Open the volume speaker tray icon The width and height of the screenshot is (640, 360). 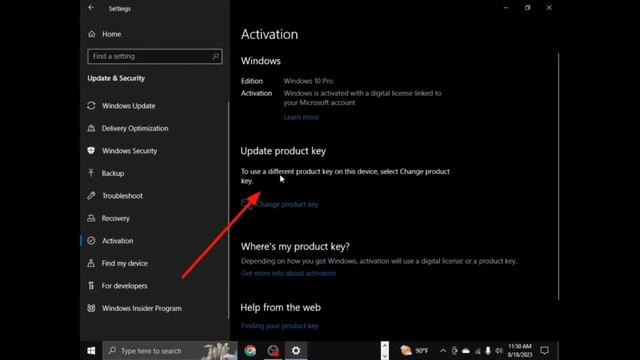coord(499,351)
